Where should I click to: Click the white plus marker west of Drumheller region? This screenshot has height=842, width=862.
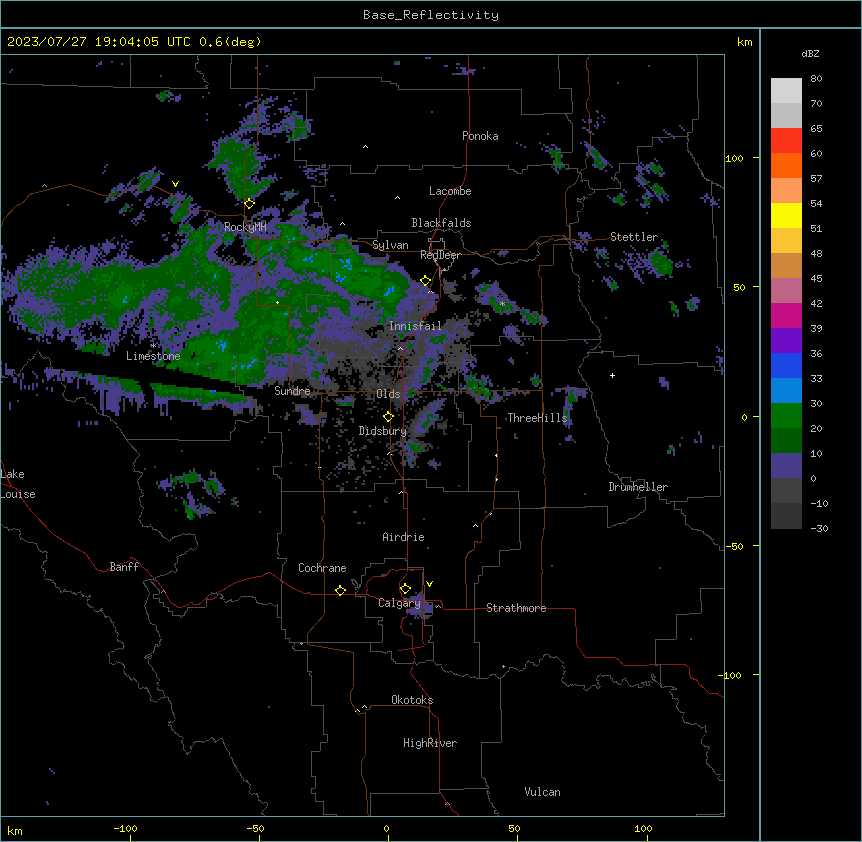click(612, 375)
